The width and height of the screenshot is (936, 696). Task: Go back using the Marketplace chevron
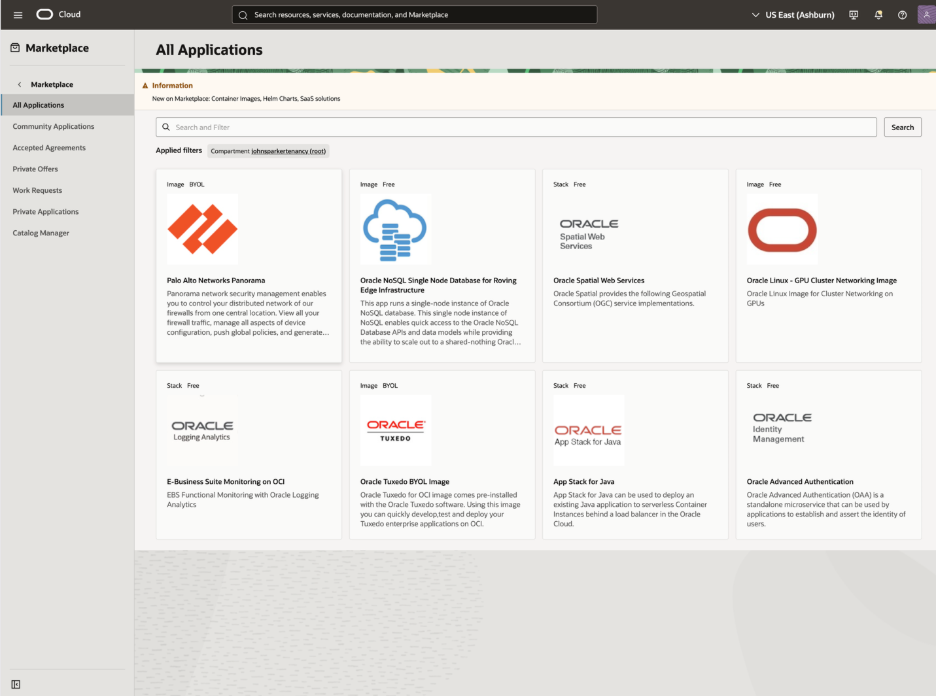(x=19, y=85)
